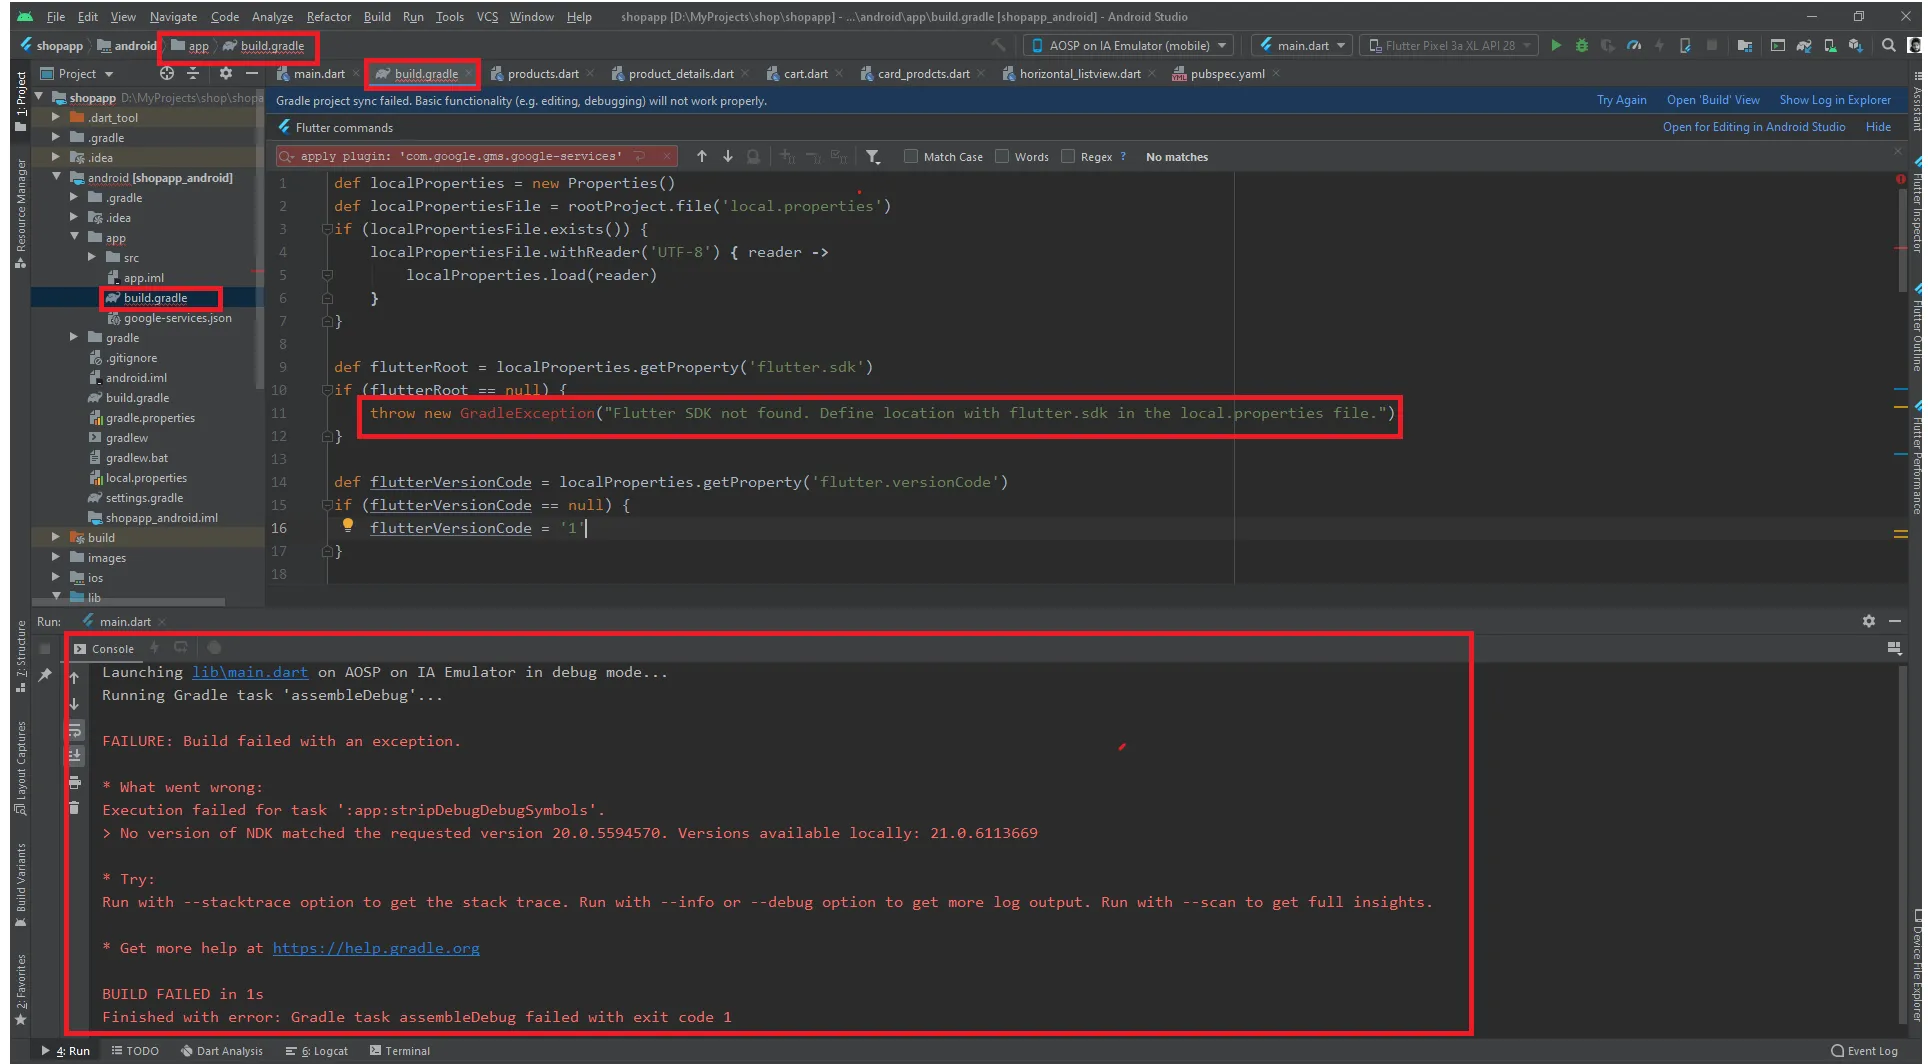
Task: Collapse all in the Project panel
Action: tap(193, 73)
